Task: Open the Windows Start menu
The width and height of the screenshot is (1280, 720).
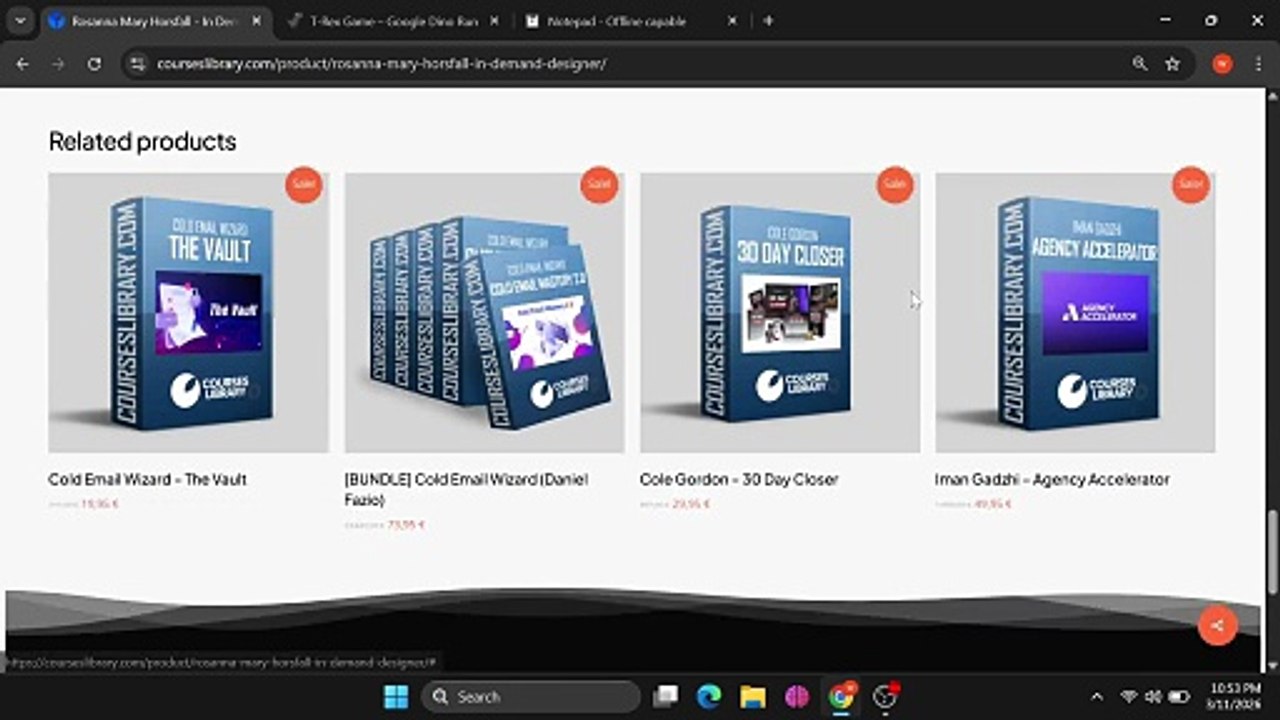Action: pos(396,696)
